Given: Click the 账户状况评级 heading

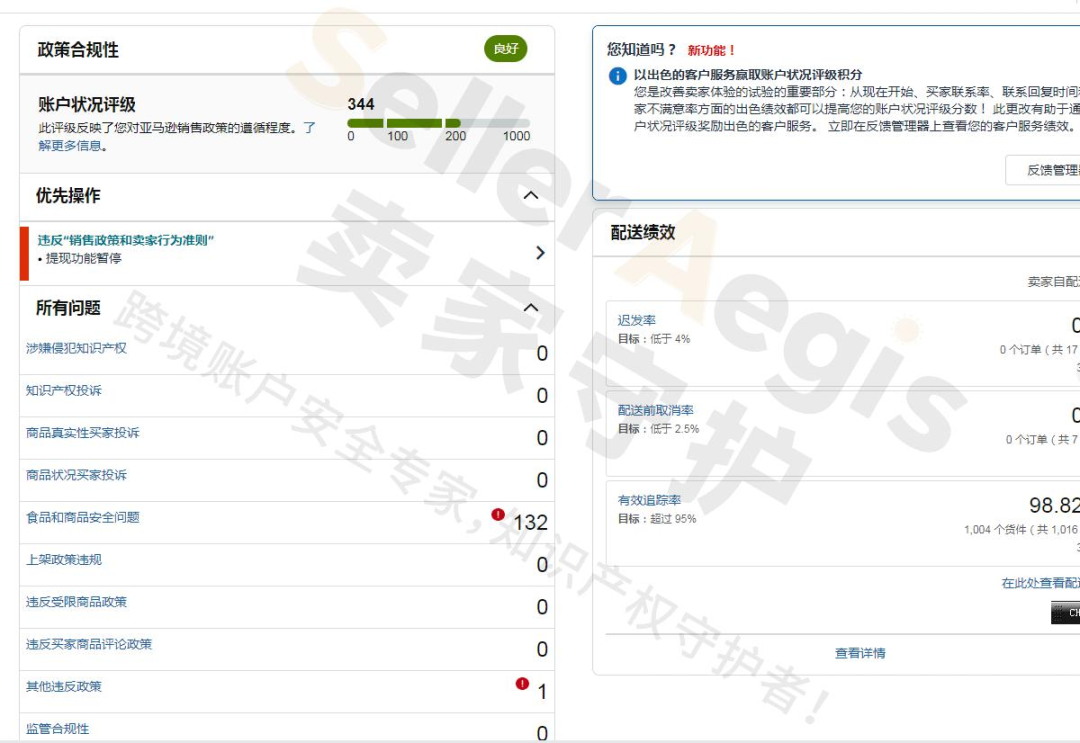Looking at the screenshot, I should (x=87, y=105).
